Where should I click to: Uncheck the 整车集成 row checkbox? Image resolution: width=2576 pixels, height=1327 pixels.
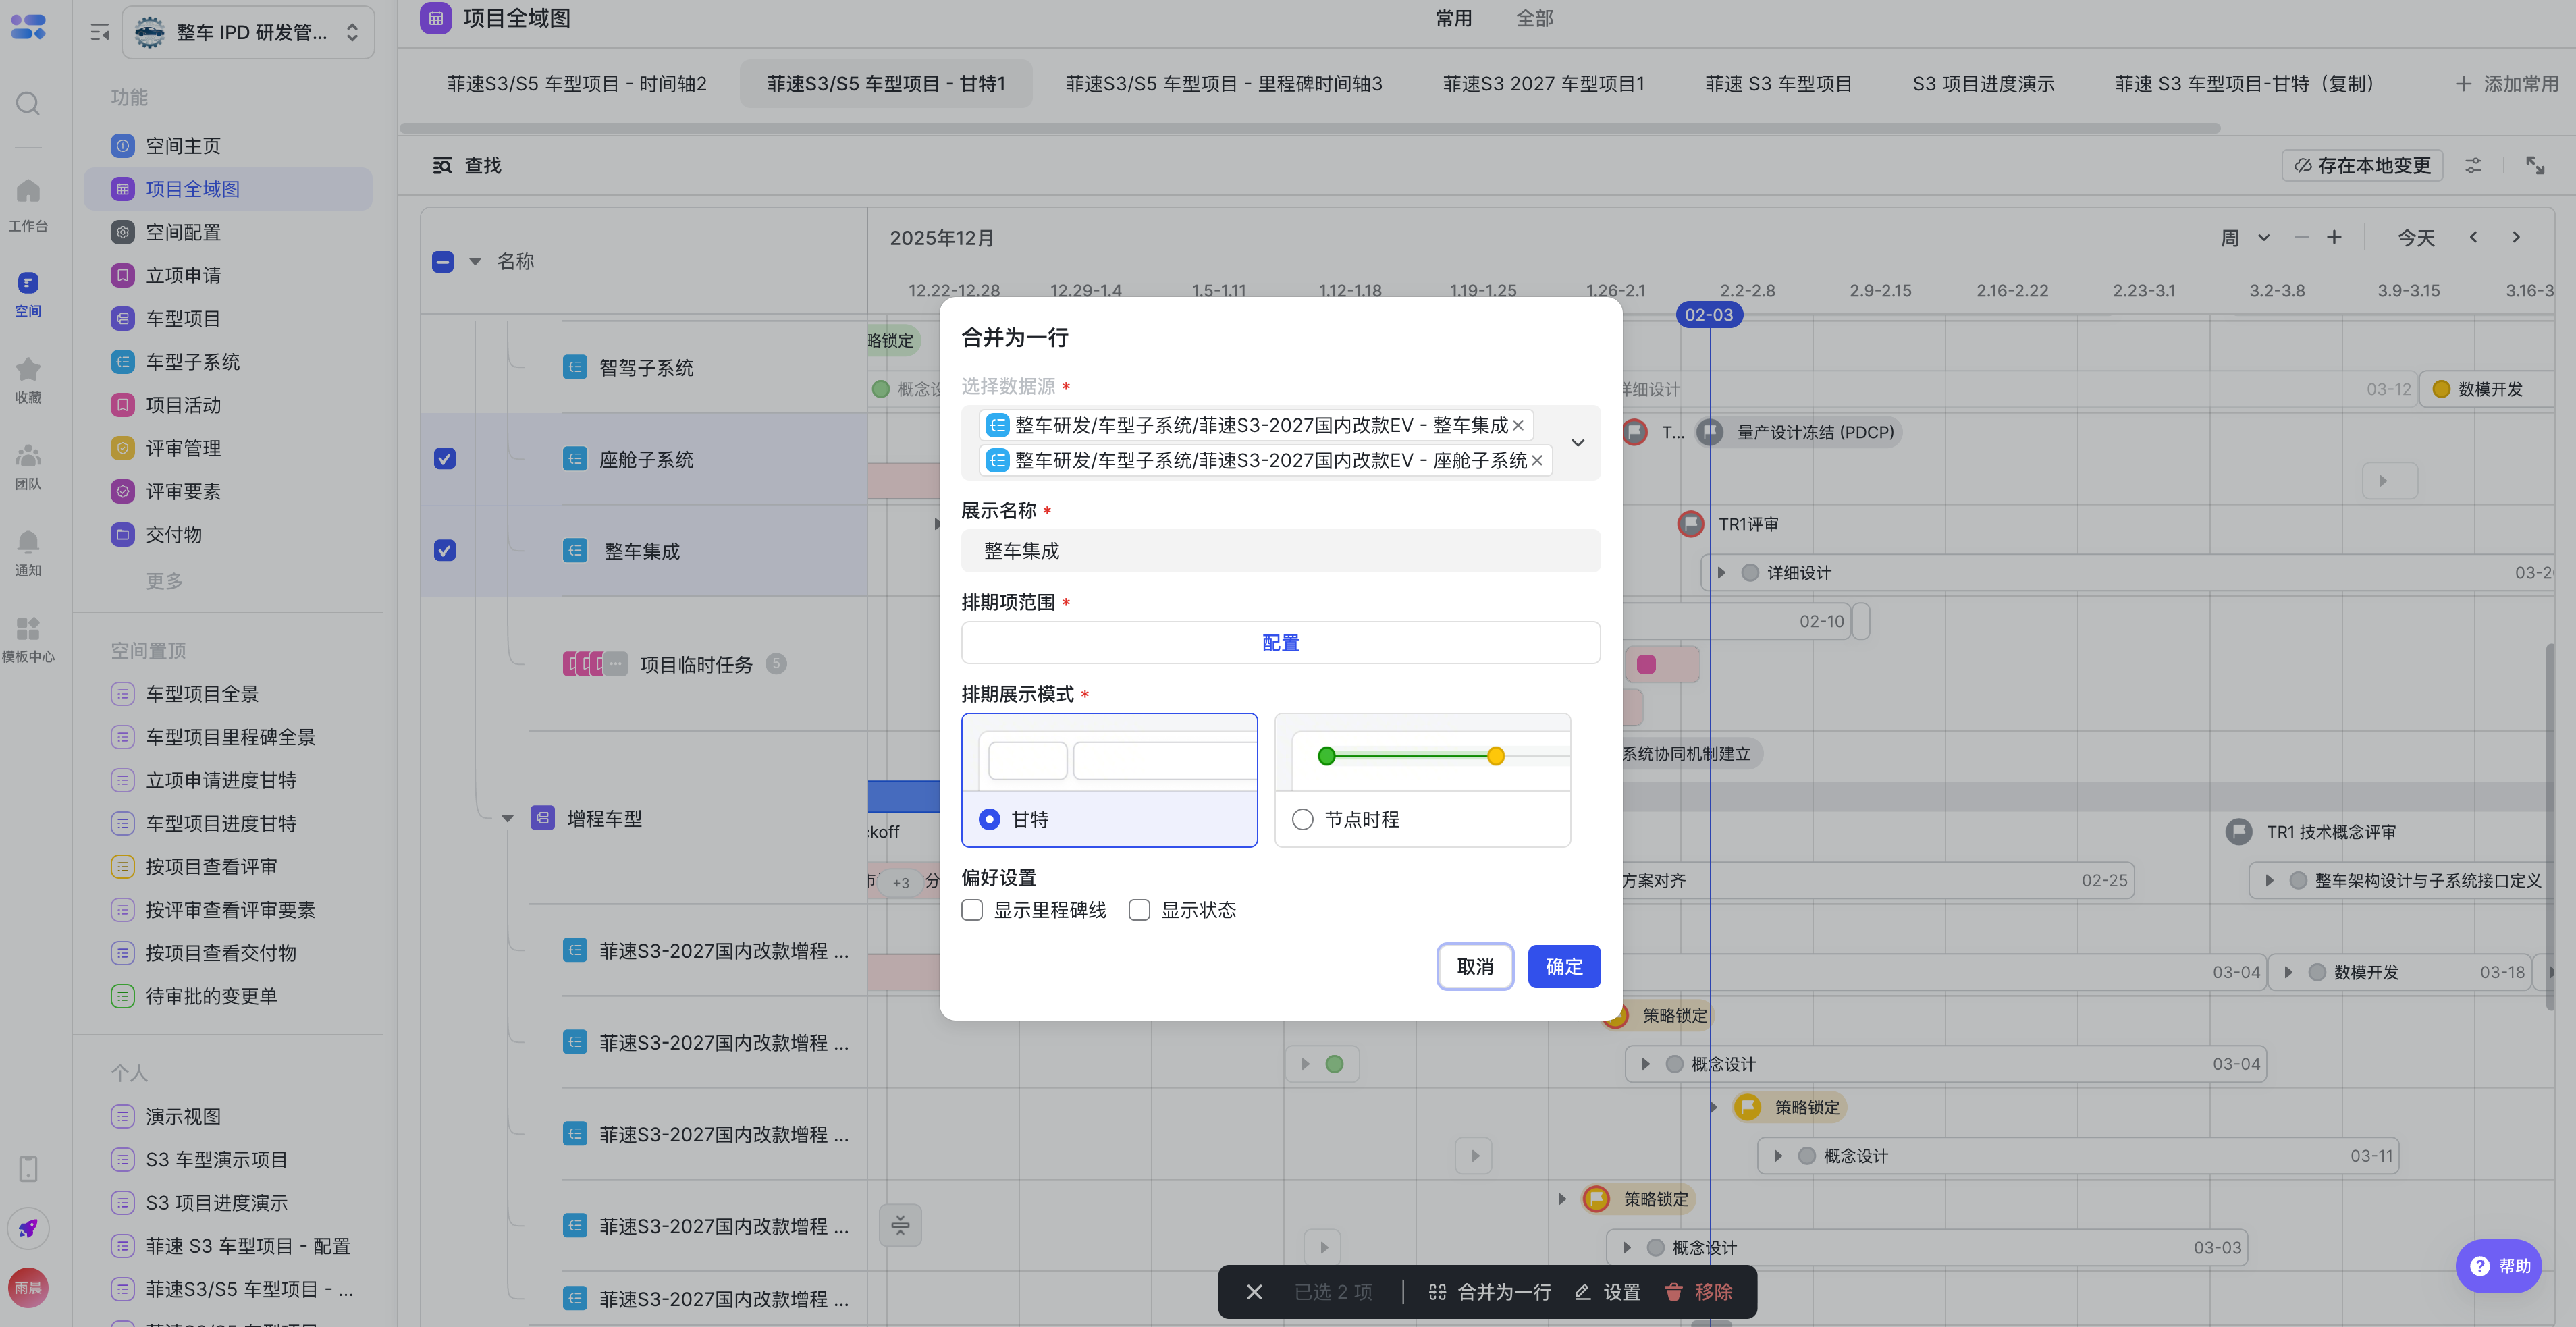point(445,551)
